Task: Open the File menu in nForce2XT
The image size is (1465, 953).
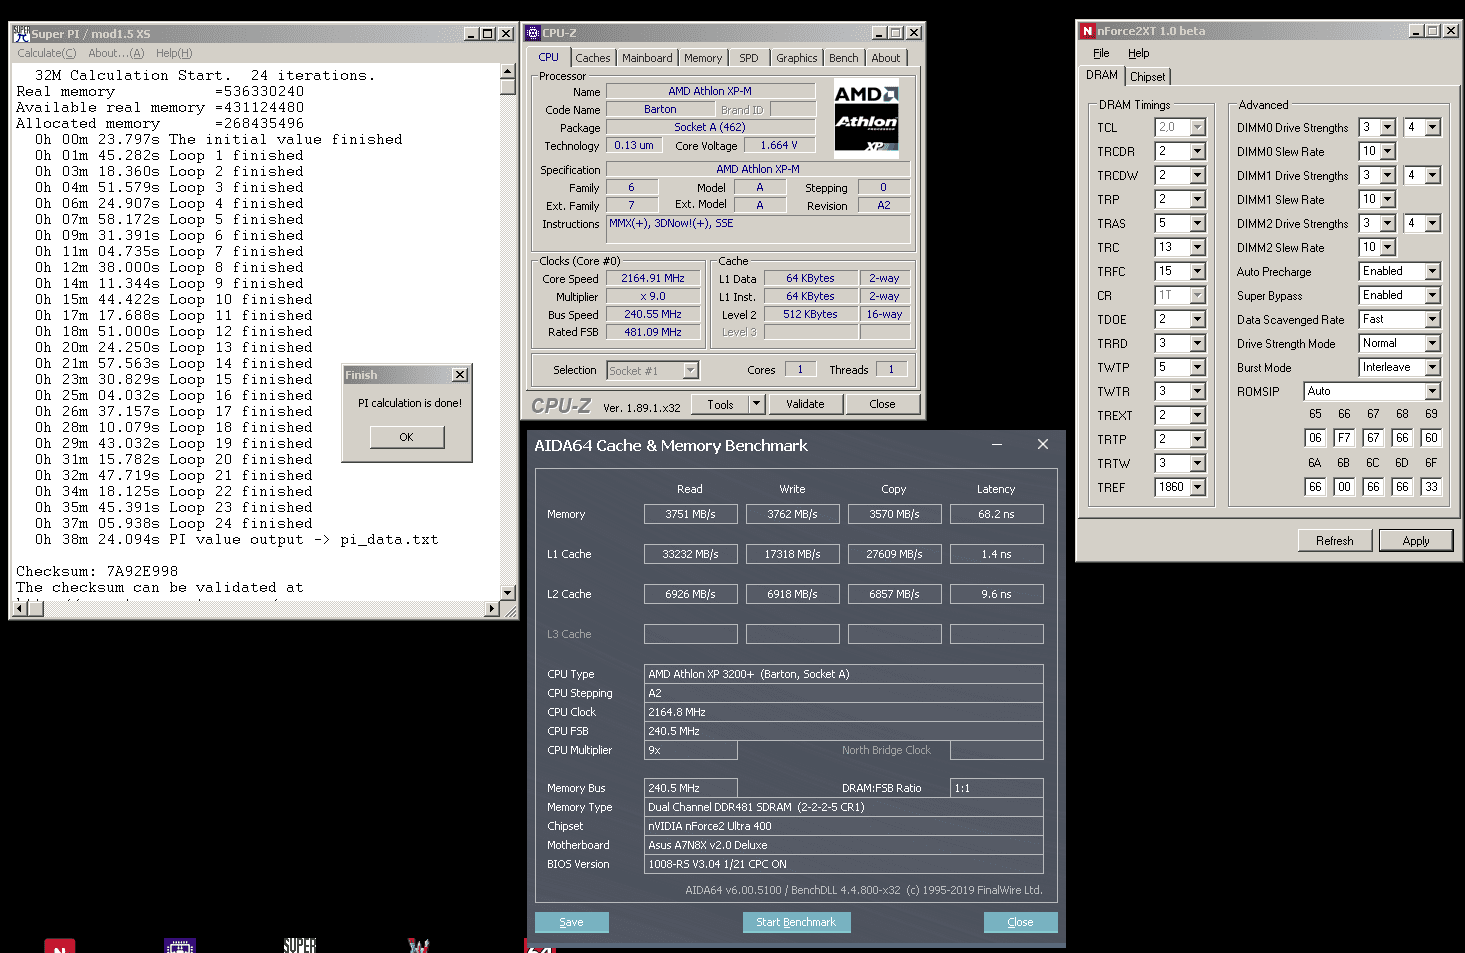Action: pos(1101,53)
